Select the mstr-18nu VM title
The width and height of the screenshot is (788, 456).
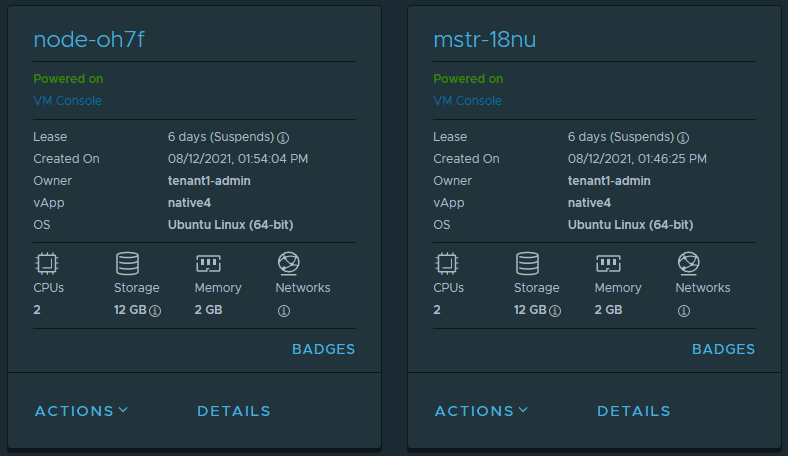click(x=482, y=39)
